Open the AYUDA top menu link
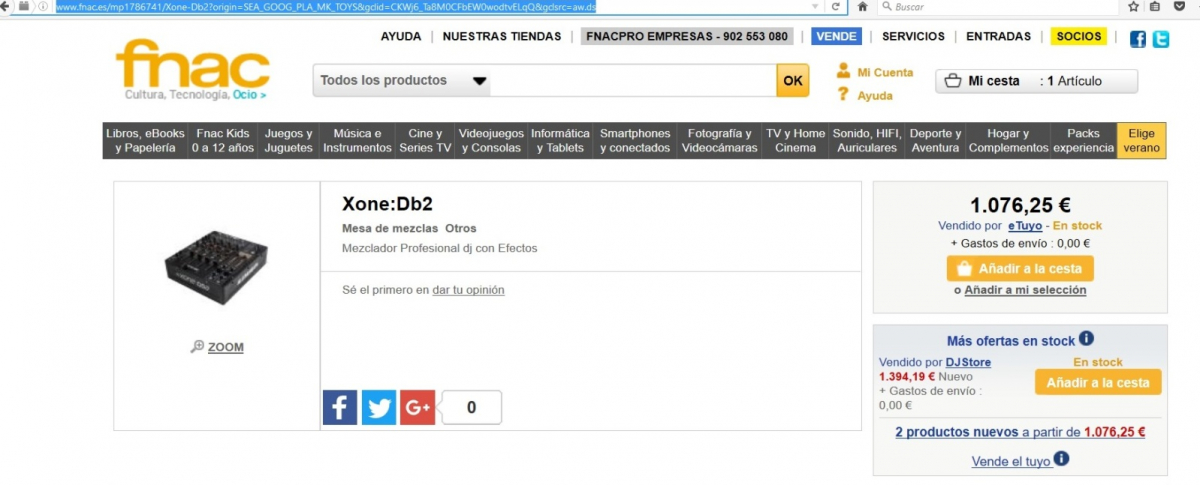 coord(401,37)
